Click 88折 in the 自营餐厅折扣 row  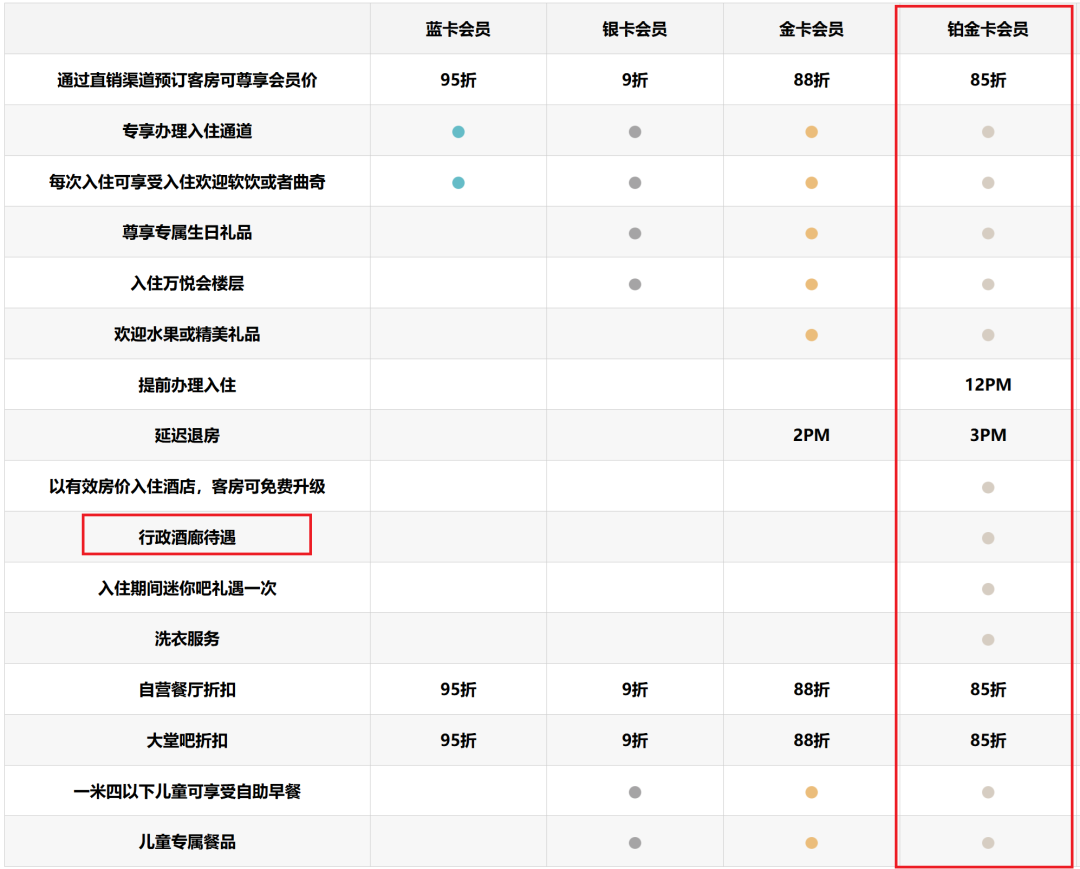[811, 690]
